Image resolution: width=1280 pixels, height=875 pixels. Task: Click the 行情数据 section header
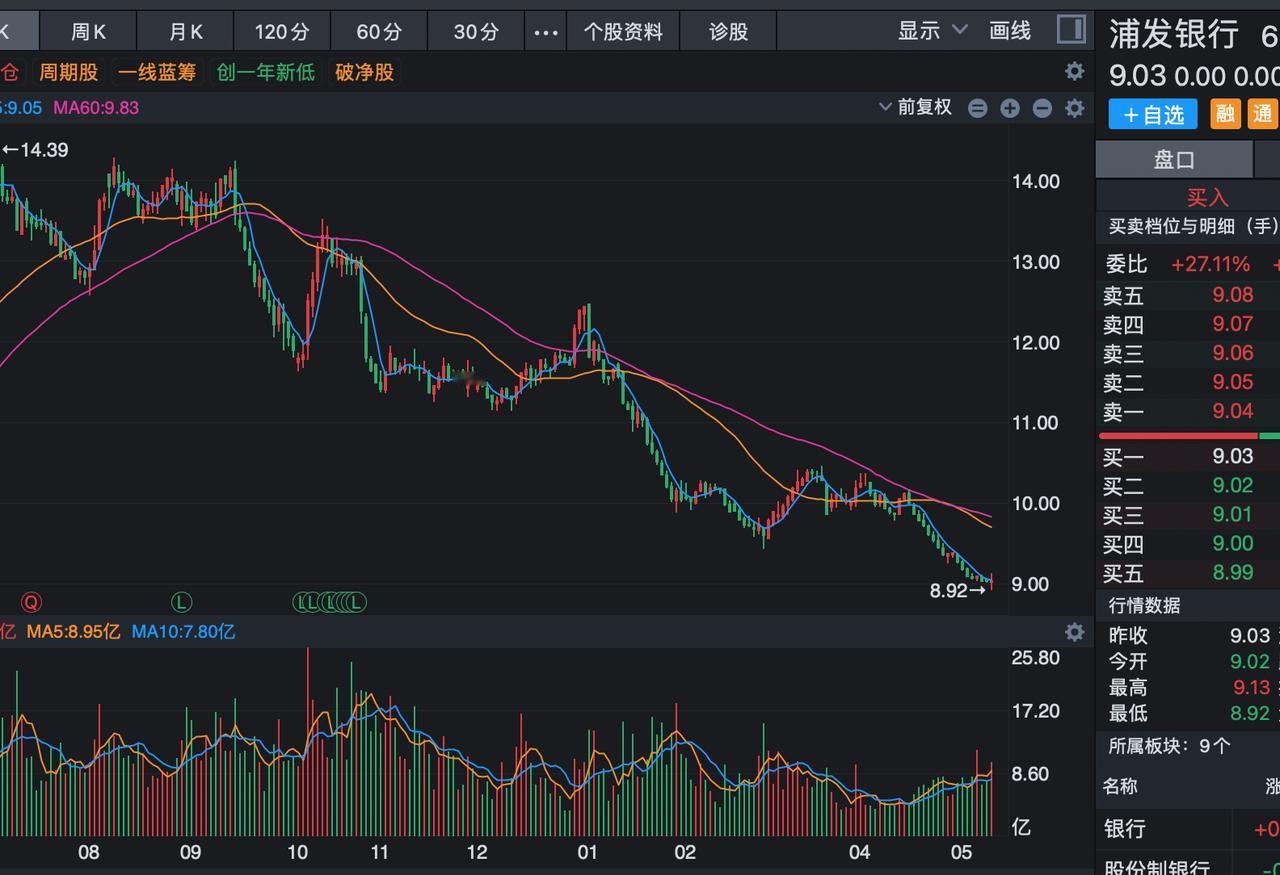(x=1144, y=605)
